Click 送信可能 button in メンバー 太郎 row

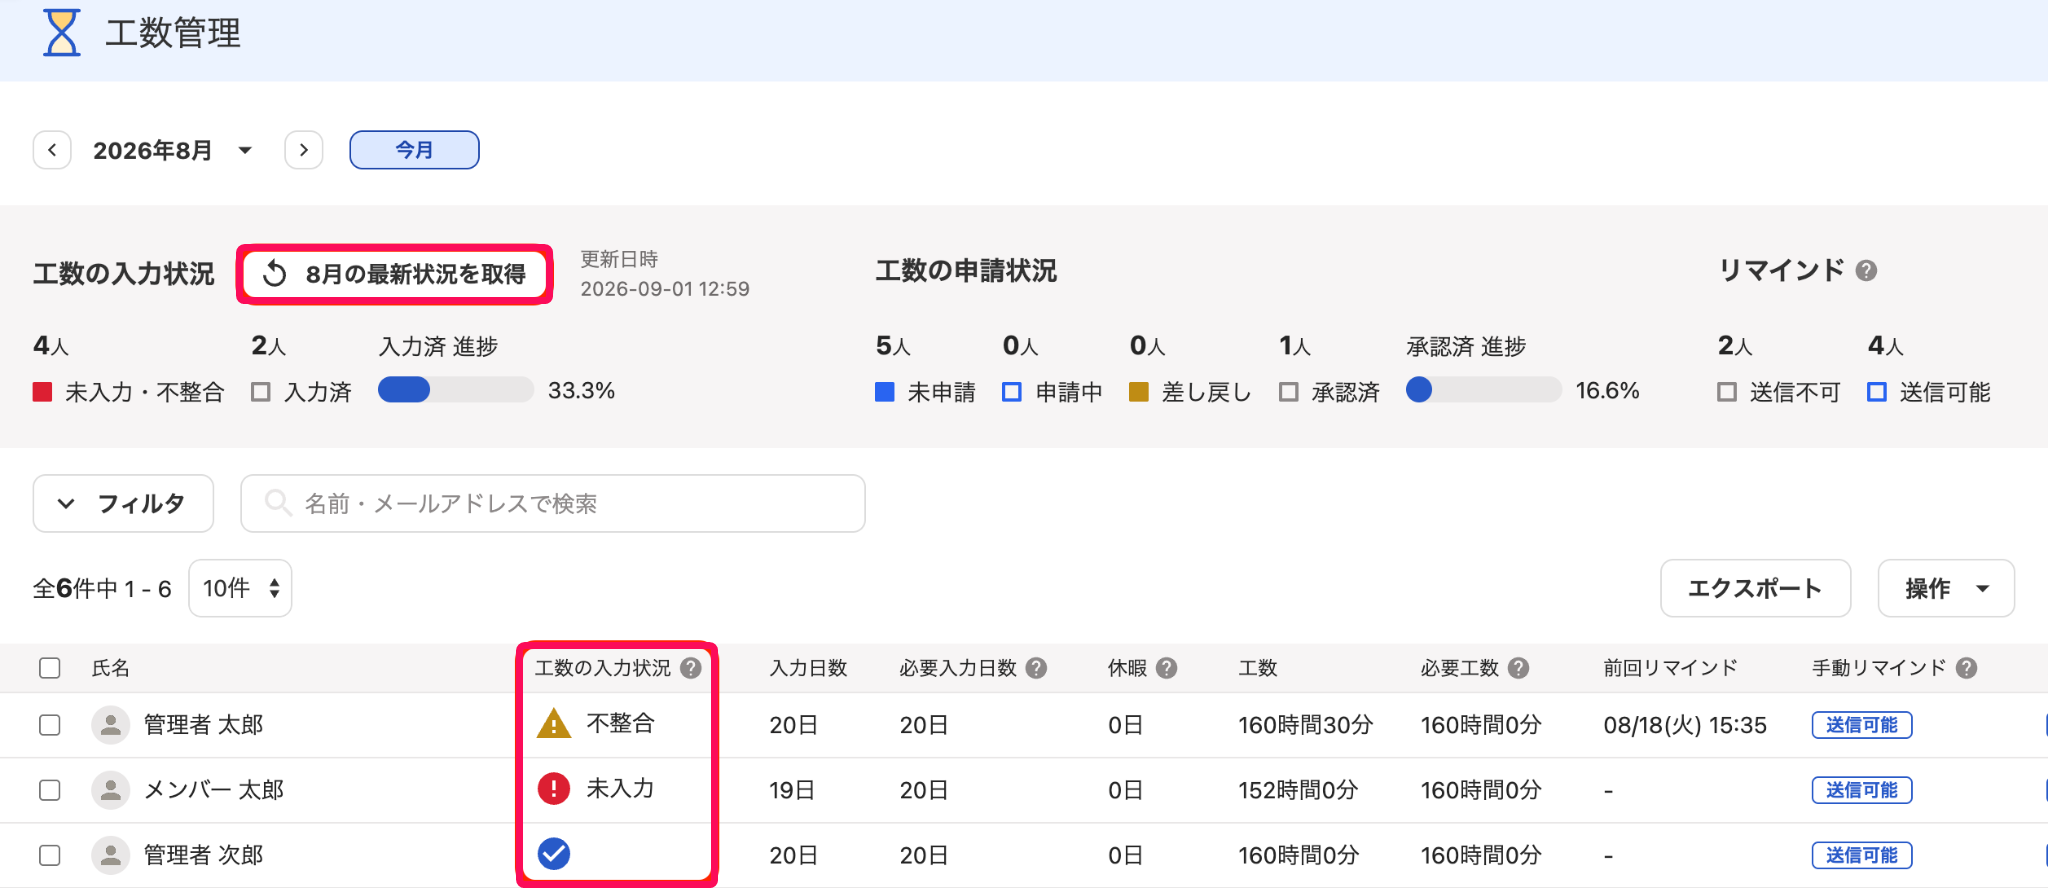click(1862, 790)
